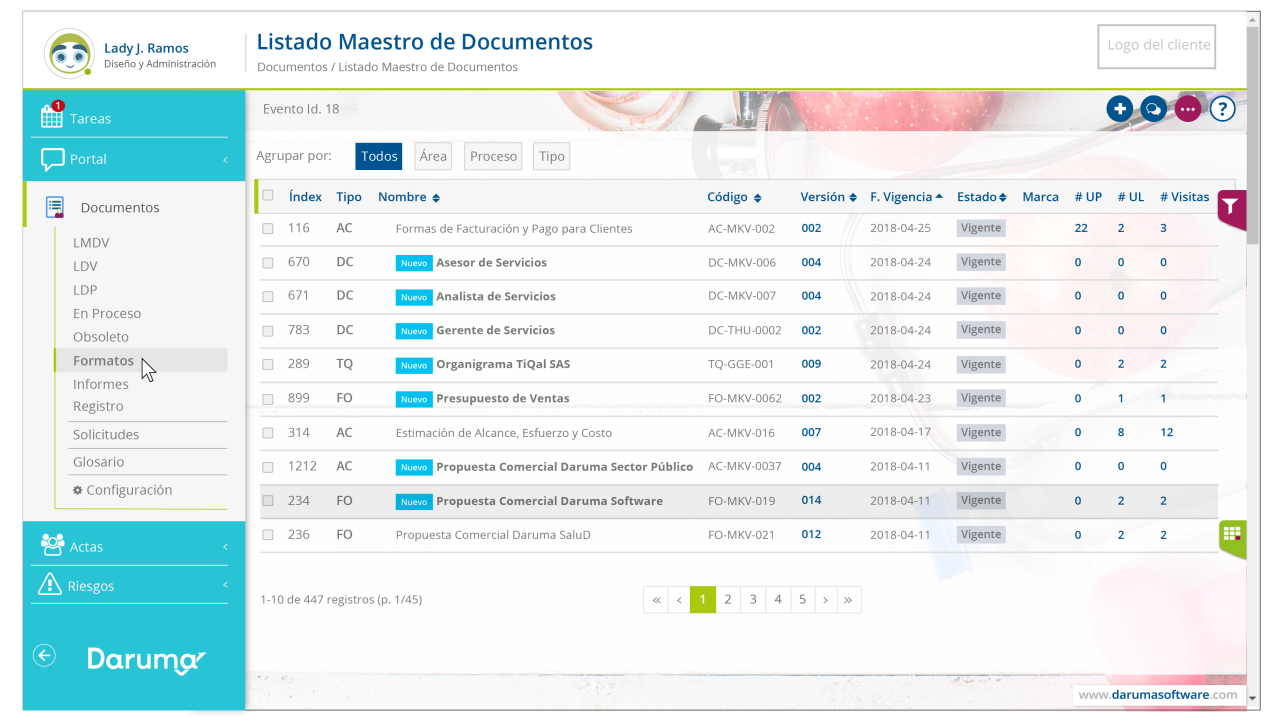This screenshot has width=1280, height=722.
Task: Go to previous page arrow
Action: pyautogui.click(x=680, y=600)
